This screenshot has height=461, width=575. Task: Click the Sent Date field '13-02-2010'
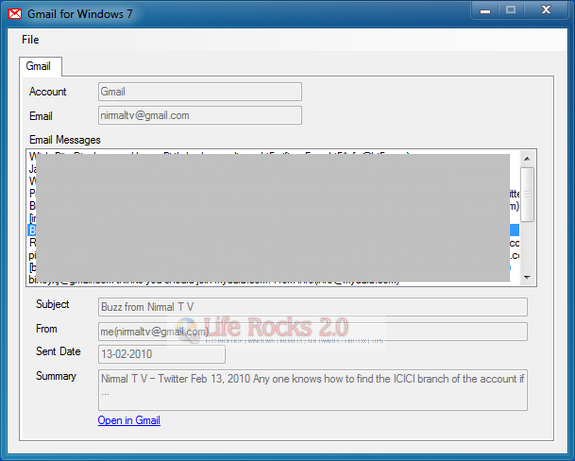point(162,354)
